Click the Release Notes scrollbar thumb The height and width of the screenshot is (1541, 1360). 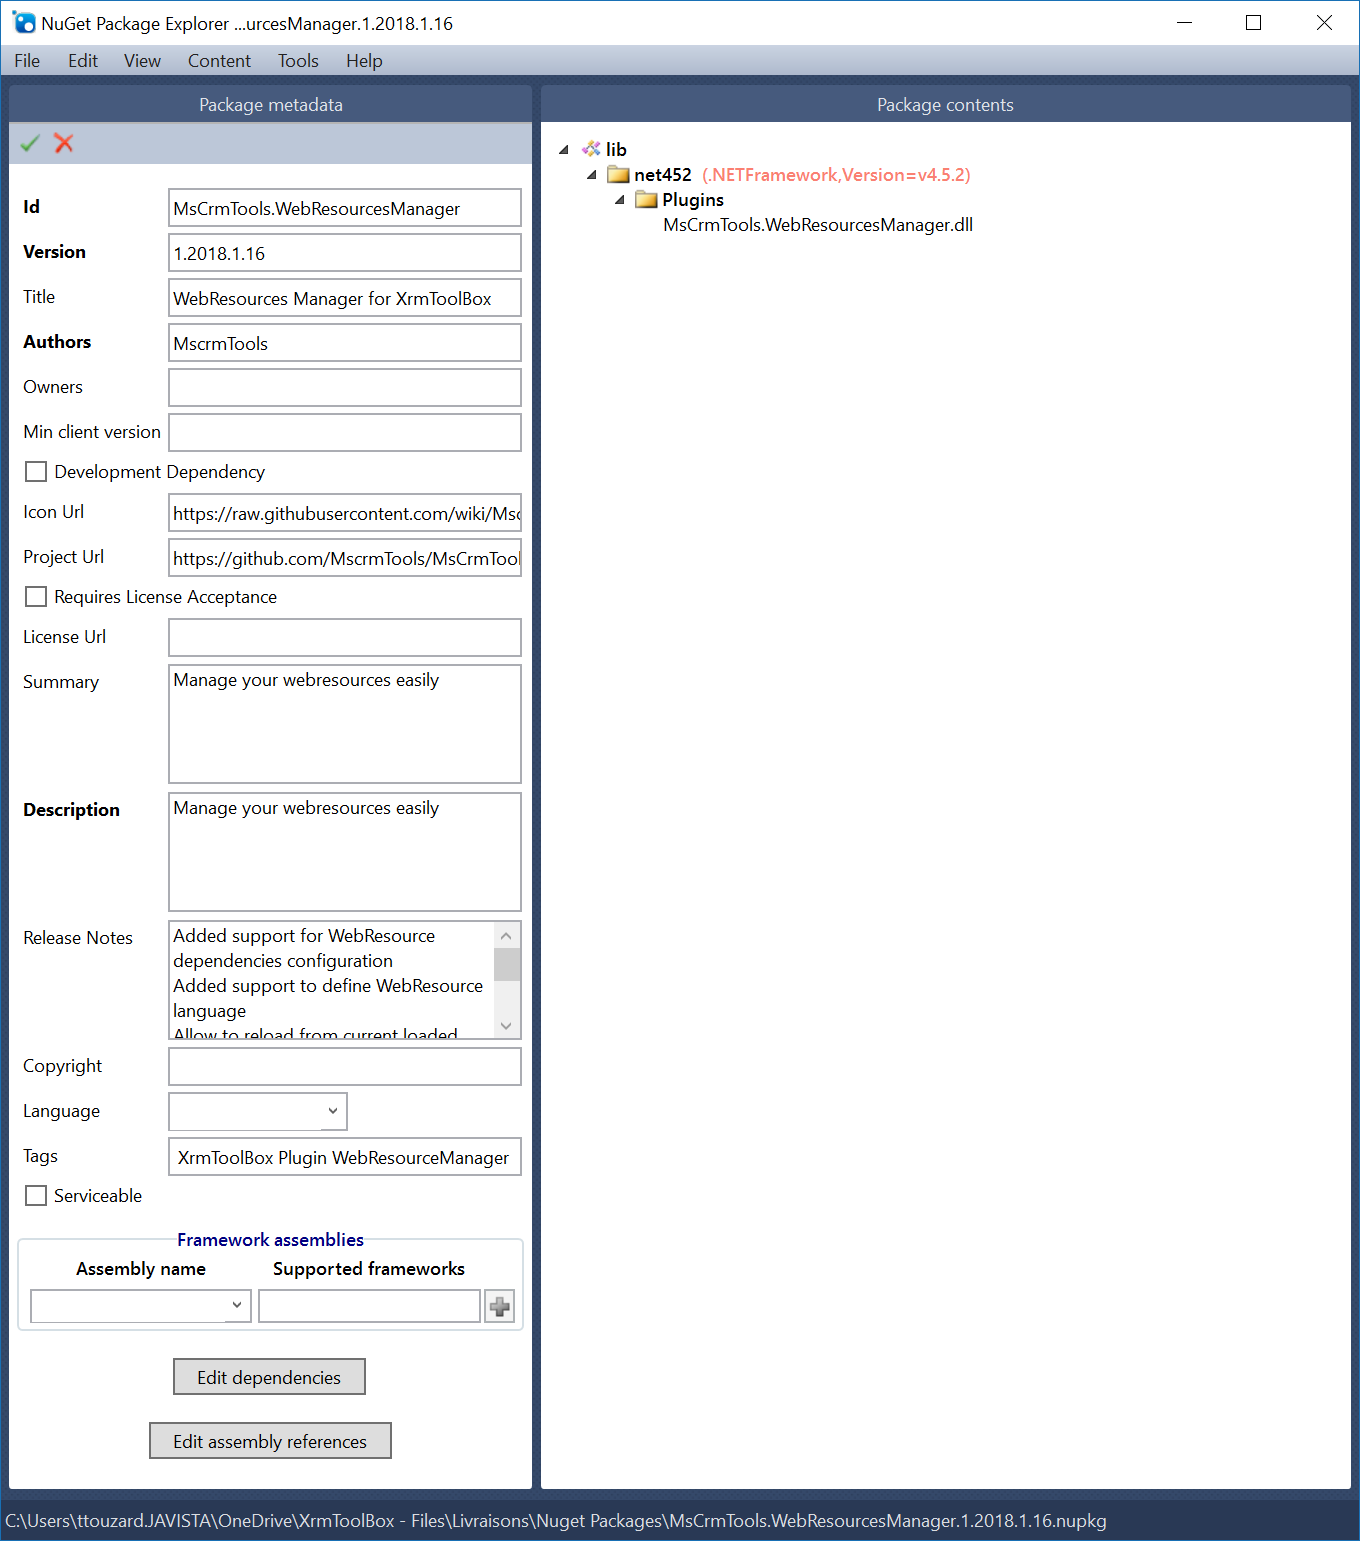tap(507, 965)
